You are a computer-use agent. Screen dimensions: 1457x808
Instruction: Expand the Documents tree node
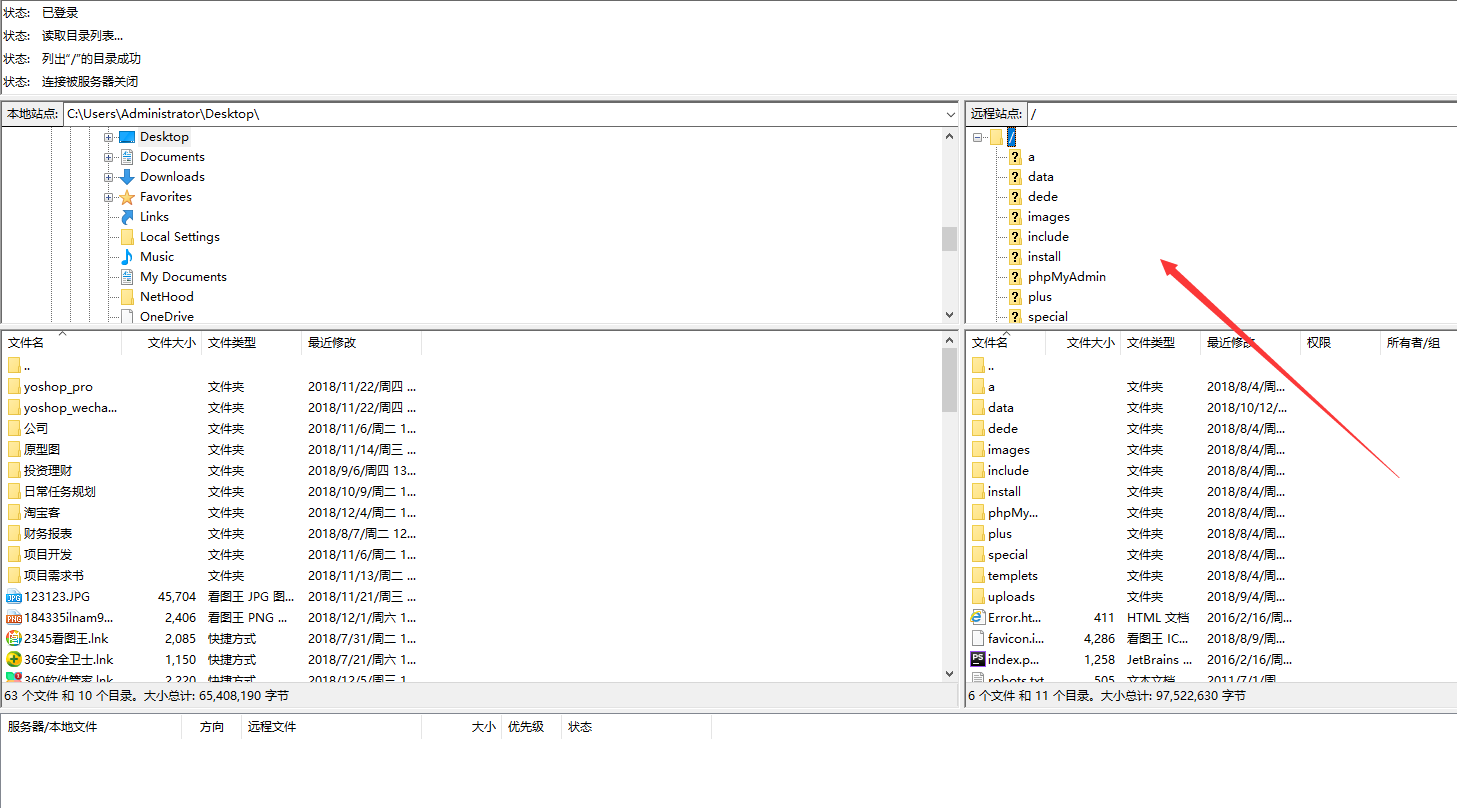point(109,157)
